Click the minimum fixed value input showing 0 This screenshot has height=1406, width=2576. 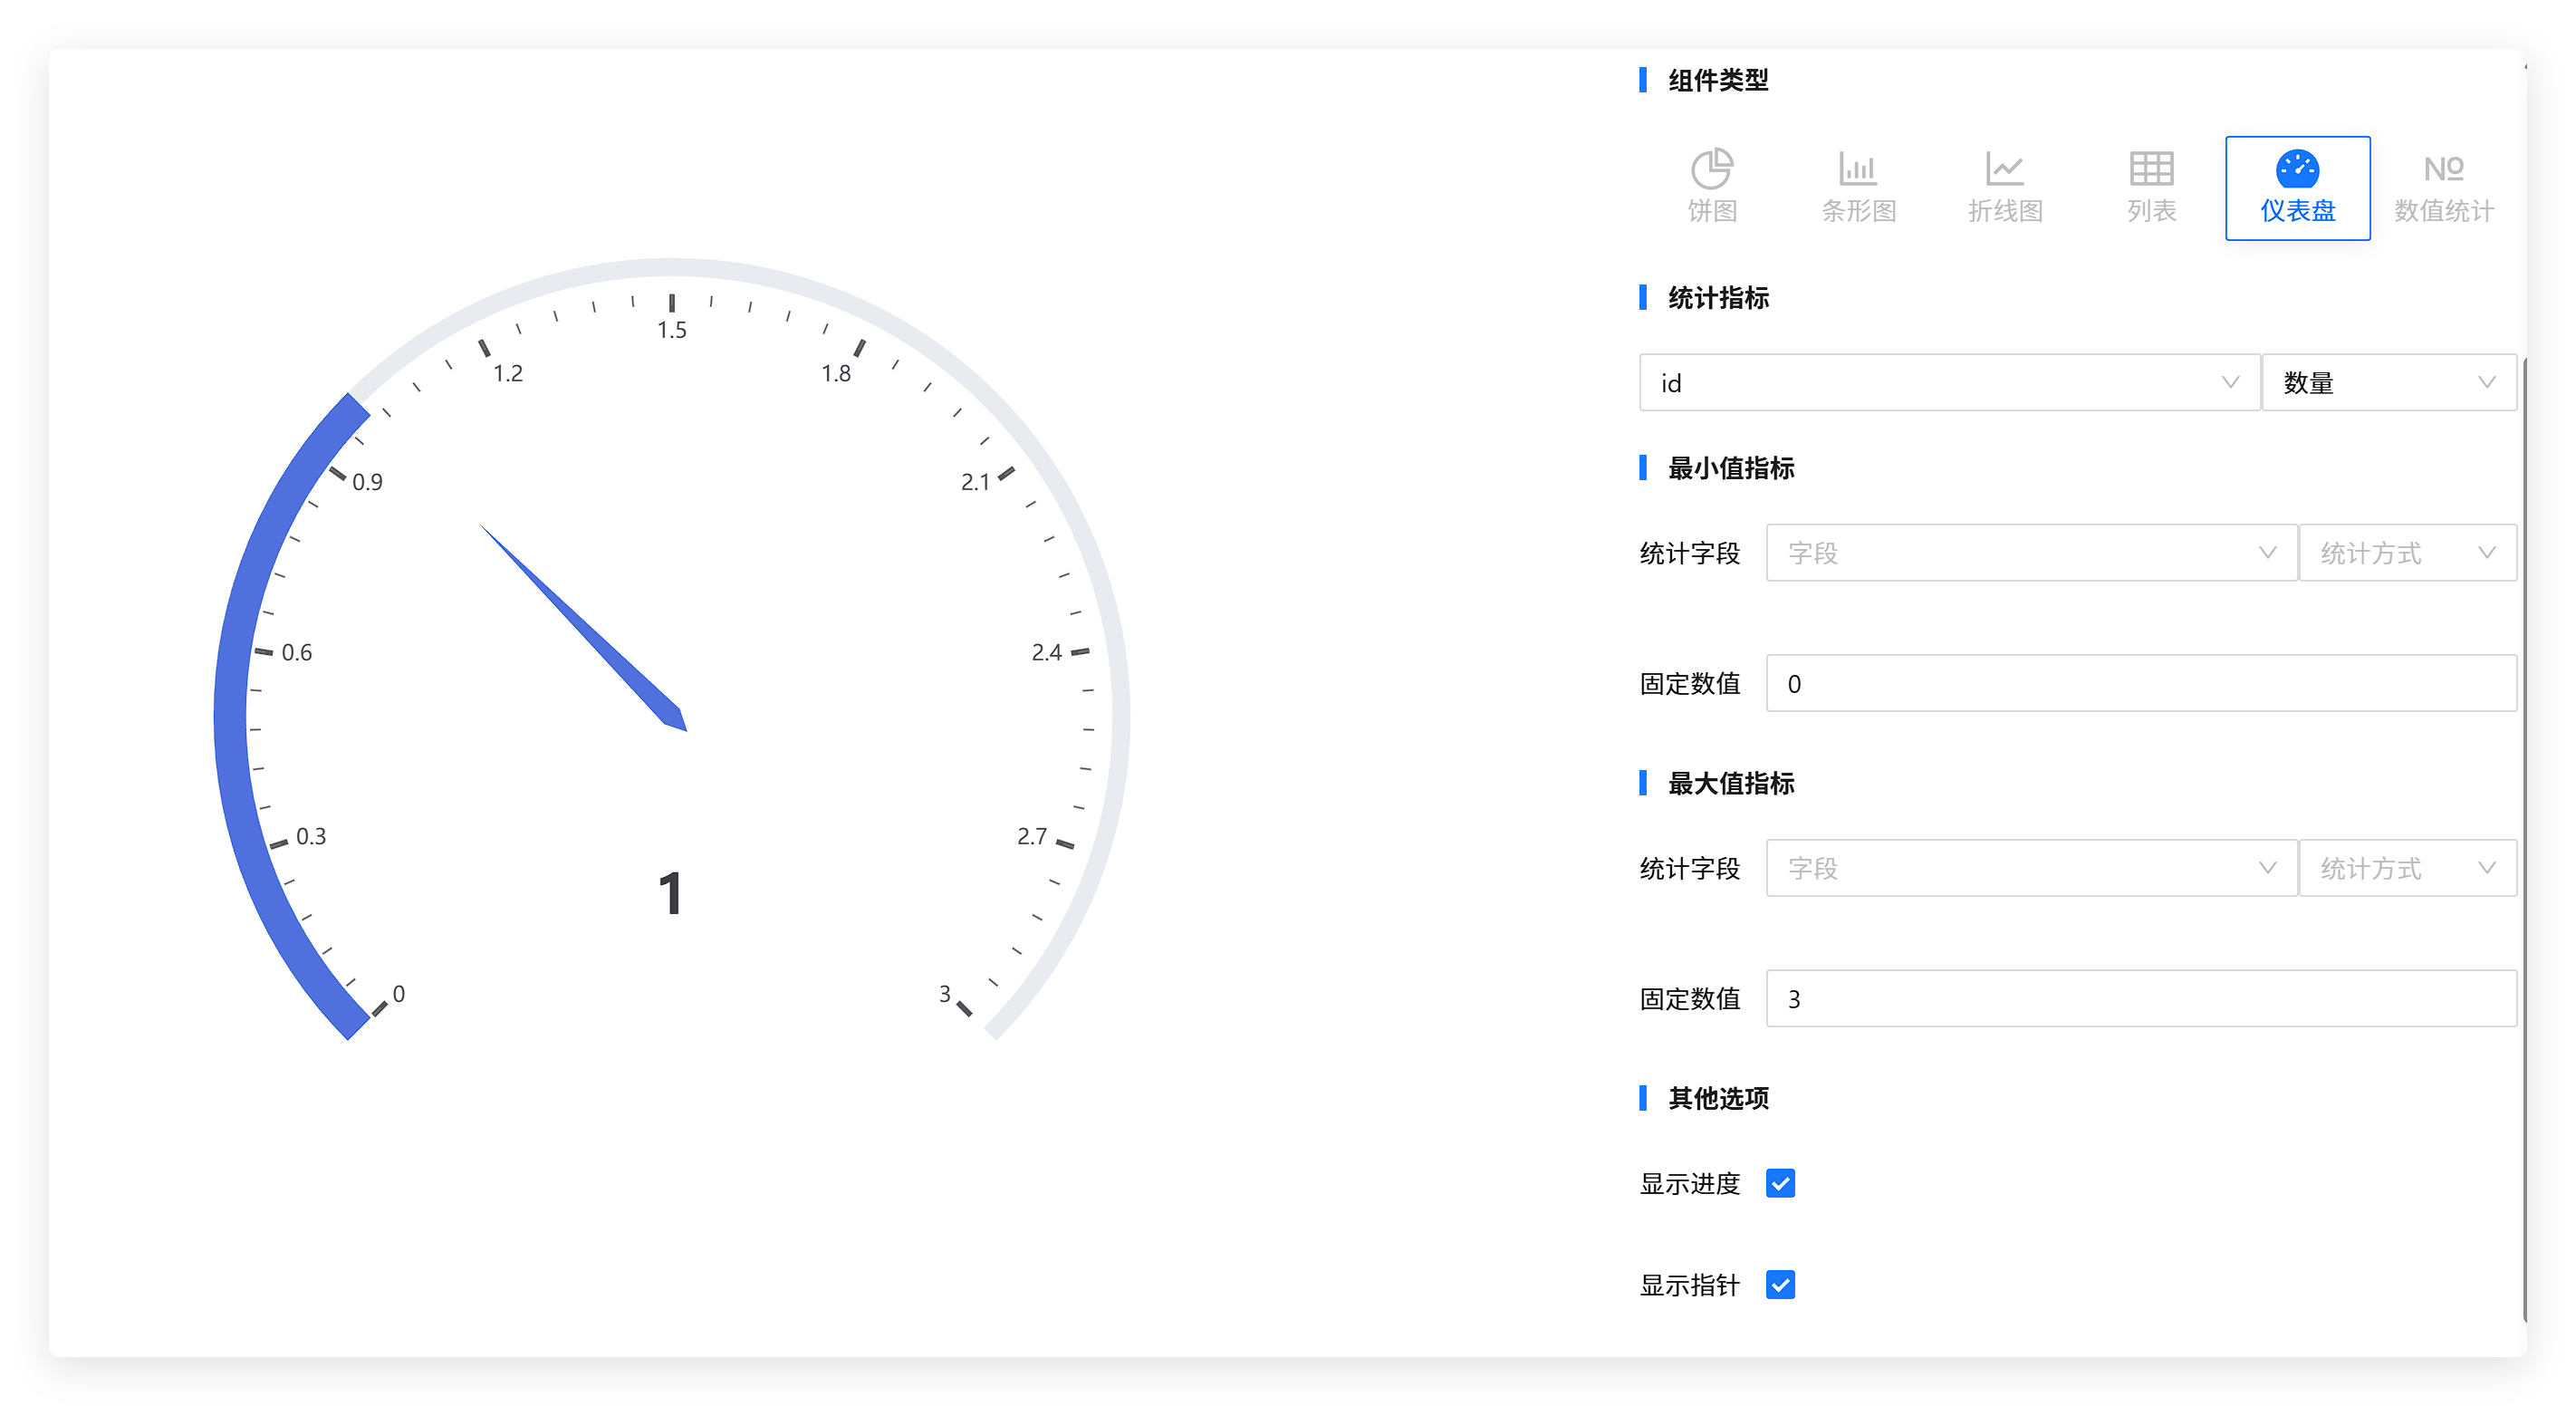point(2140,684)
